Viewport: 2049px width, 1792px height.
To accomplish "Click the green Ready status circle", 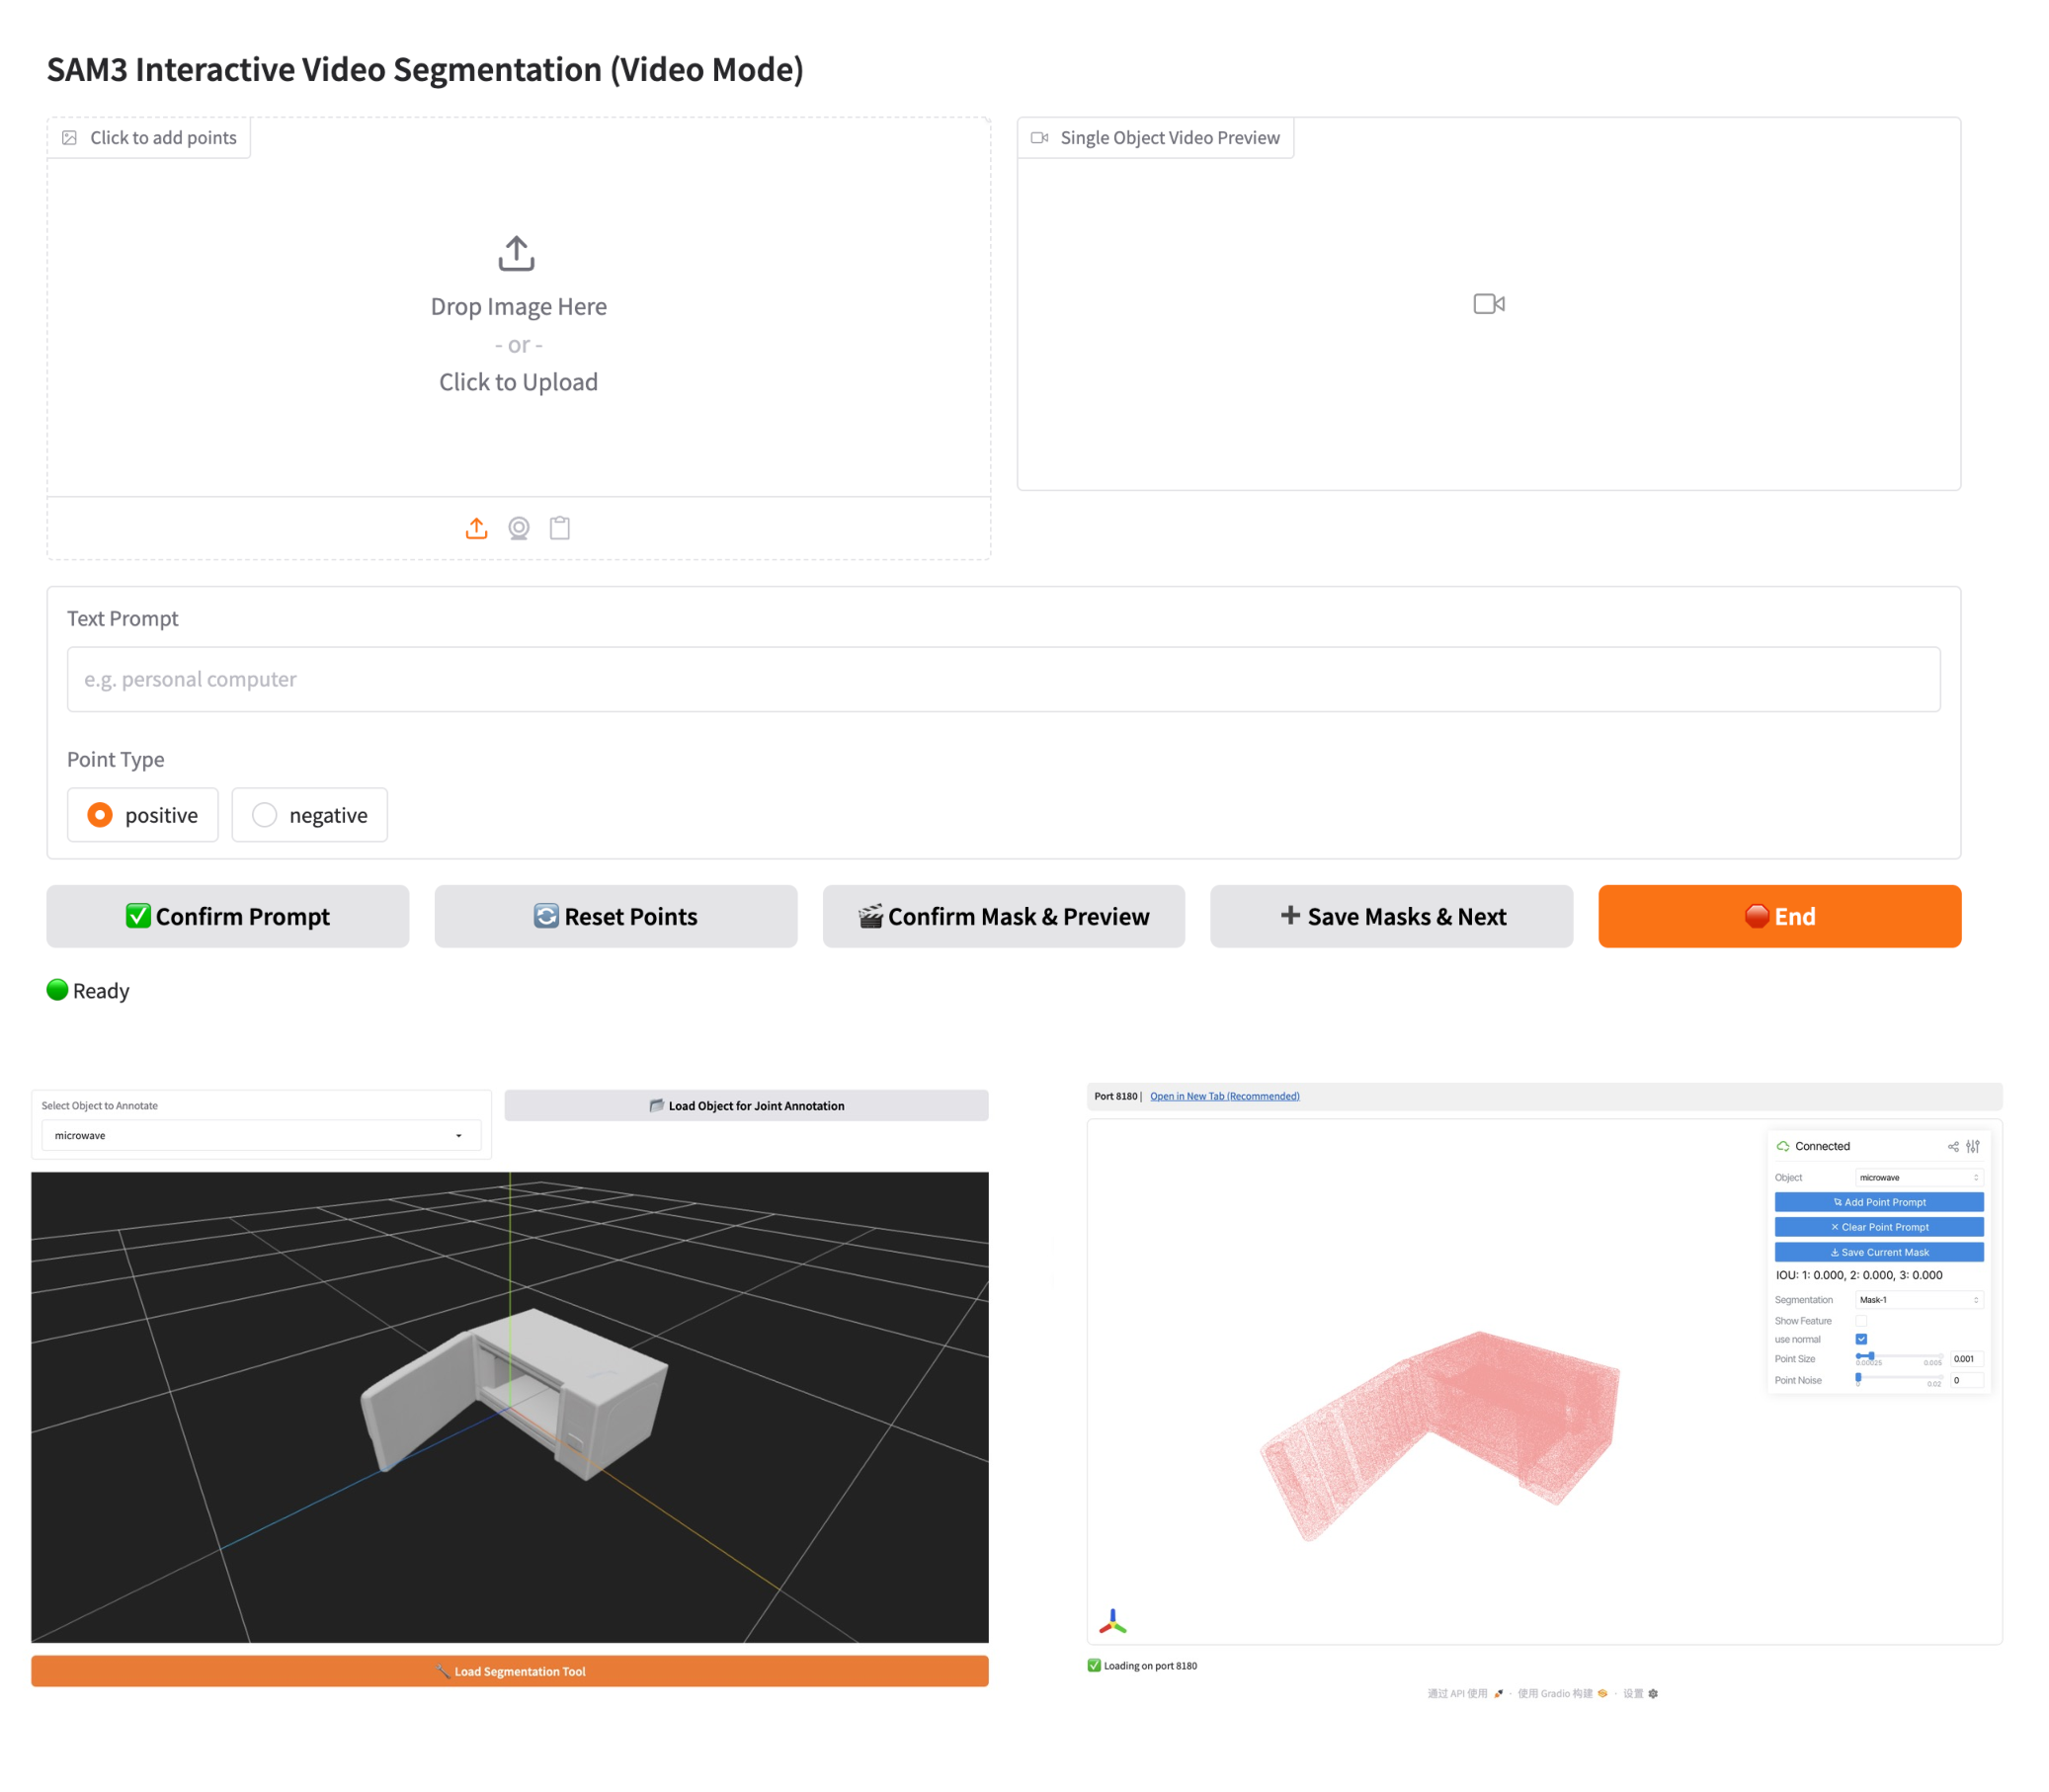I will pyautogui.click(x=57, y=990).
